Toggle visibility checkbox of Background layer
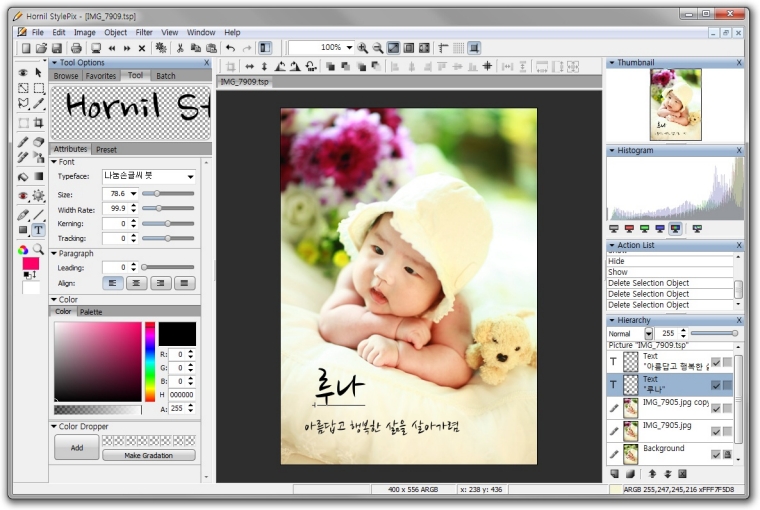760x510 pixels. point(716,455)
